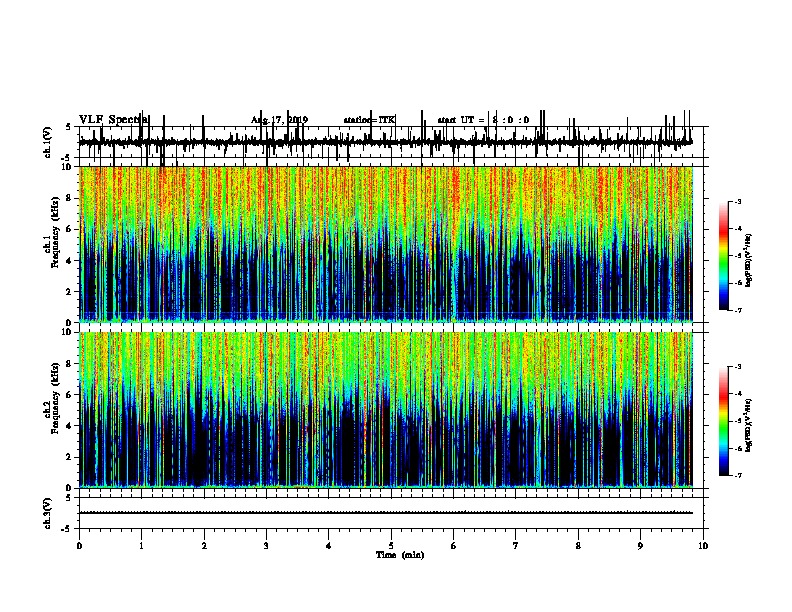Click the "ch.1(V)" waveform axis label
This screenshot has height=612, width=792.
48,142
